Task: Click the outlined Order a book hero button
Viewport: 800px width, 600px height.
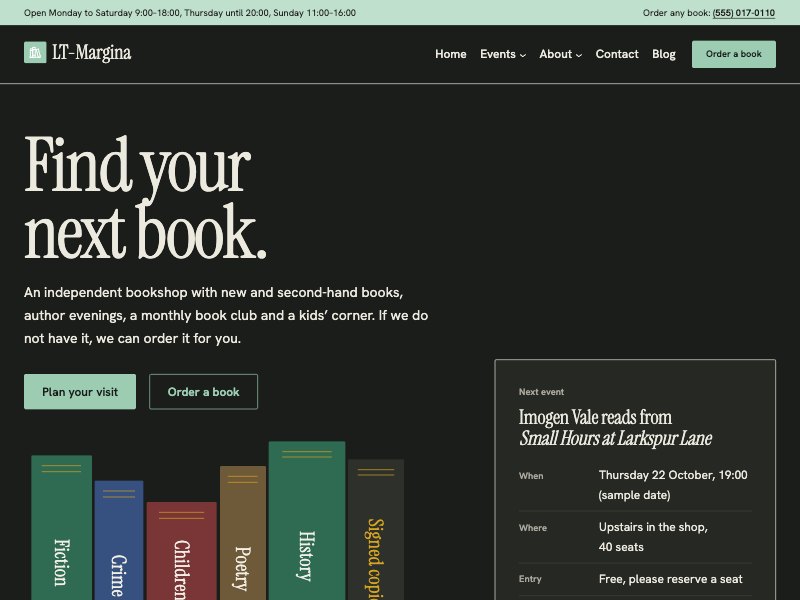Action: point(204,392)
